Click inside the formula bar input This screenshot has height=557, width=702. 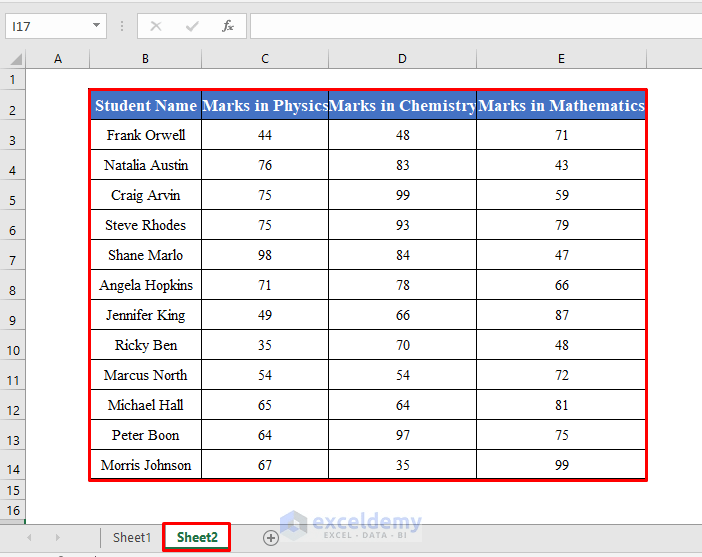click(476, 26)
